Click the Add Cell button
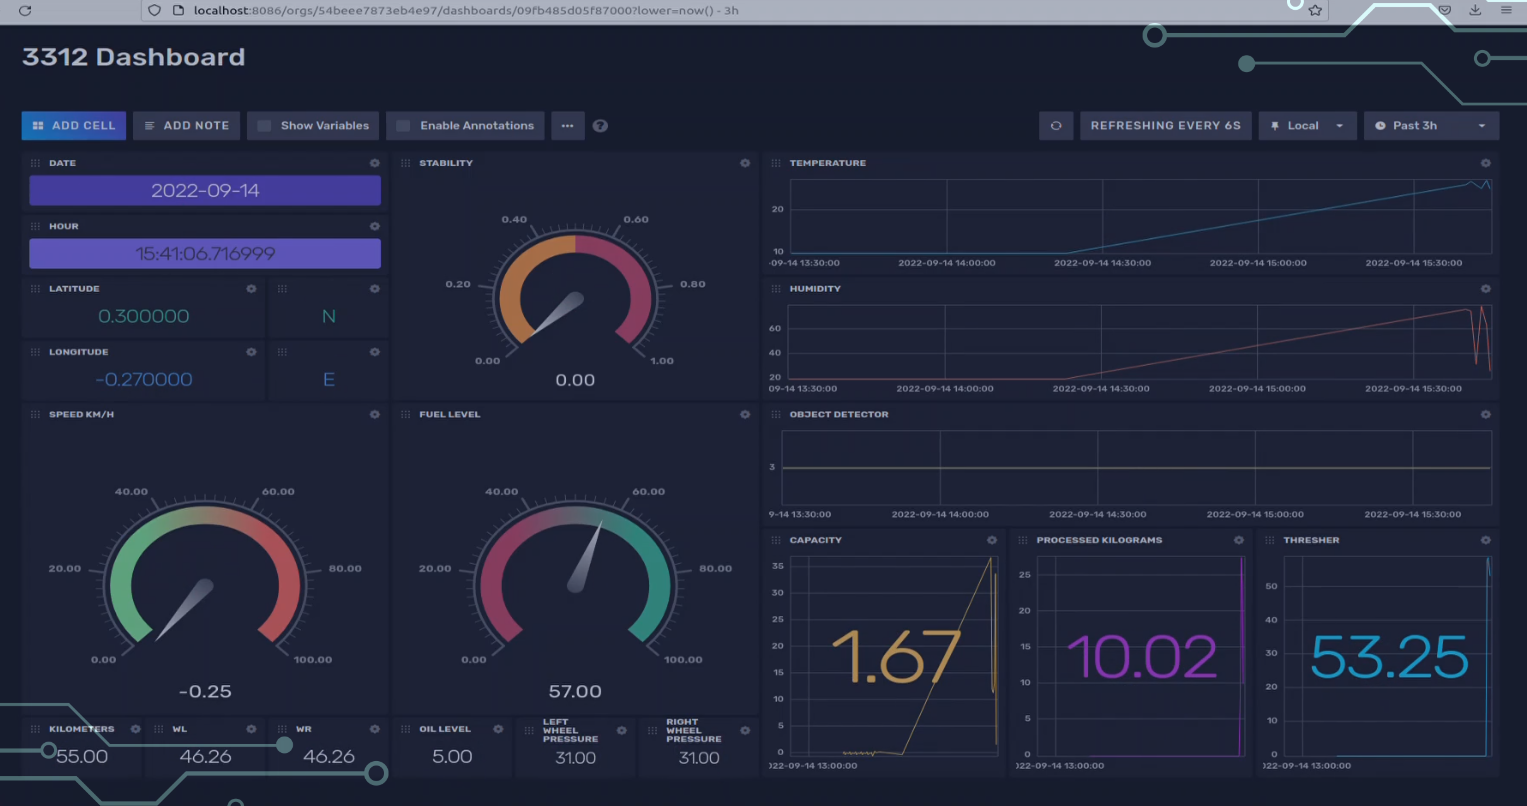The height and width of the screenshot is (806, 1527). pyautogui.click(x=74, y=126)
